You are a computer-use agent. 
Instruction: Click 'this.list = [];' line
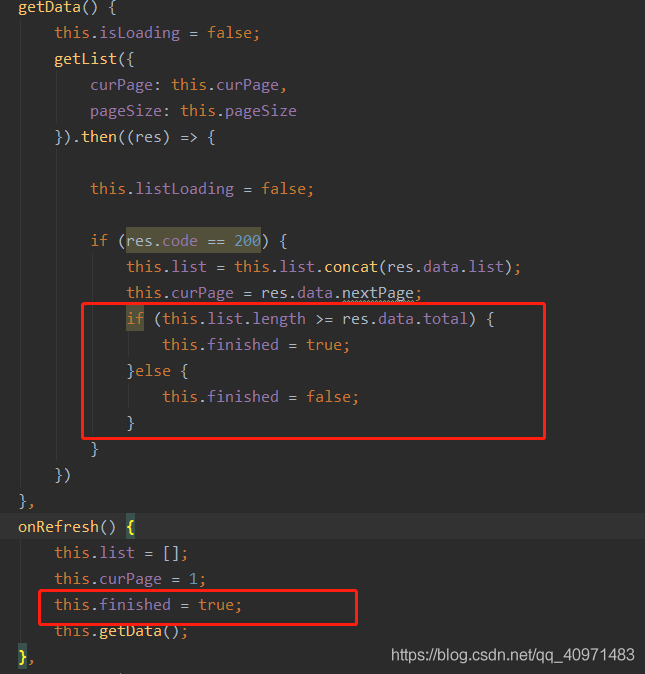tap(121, 553)
